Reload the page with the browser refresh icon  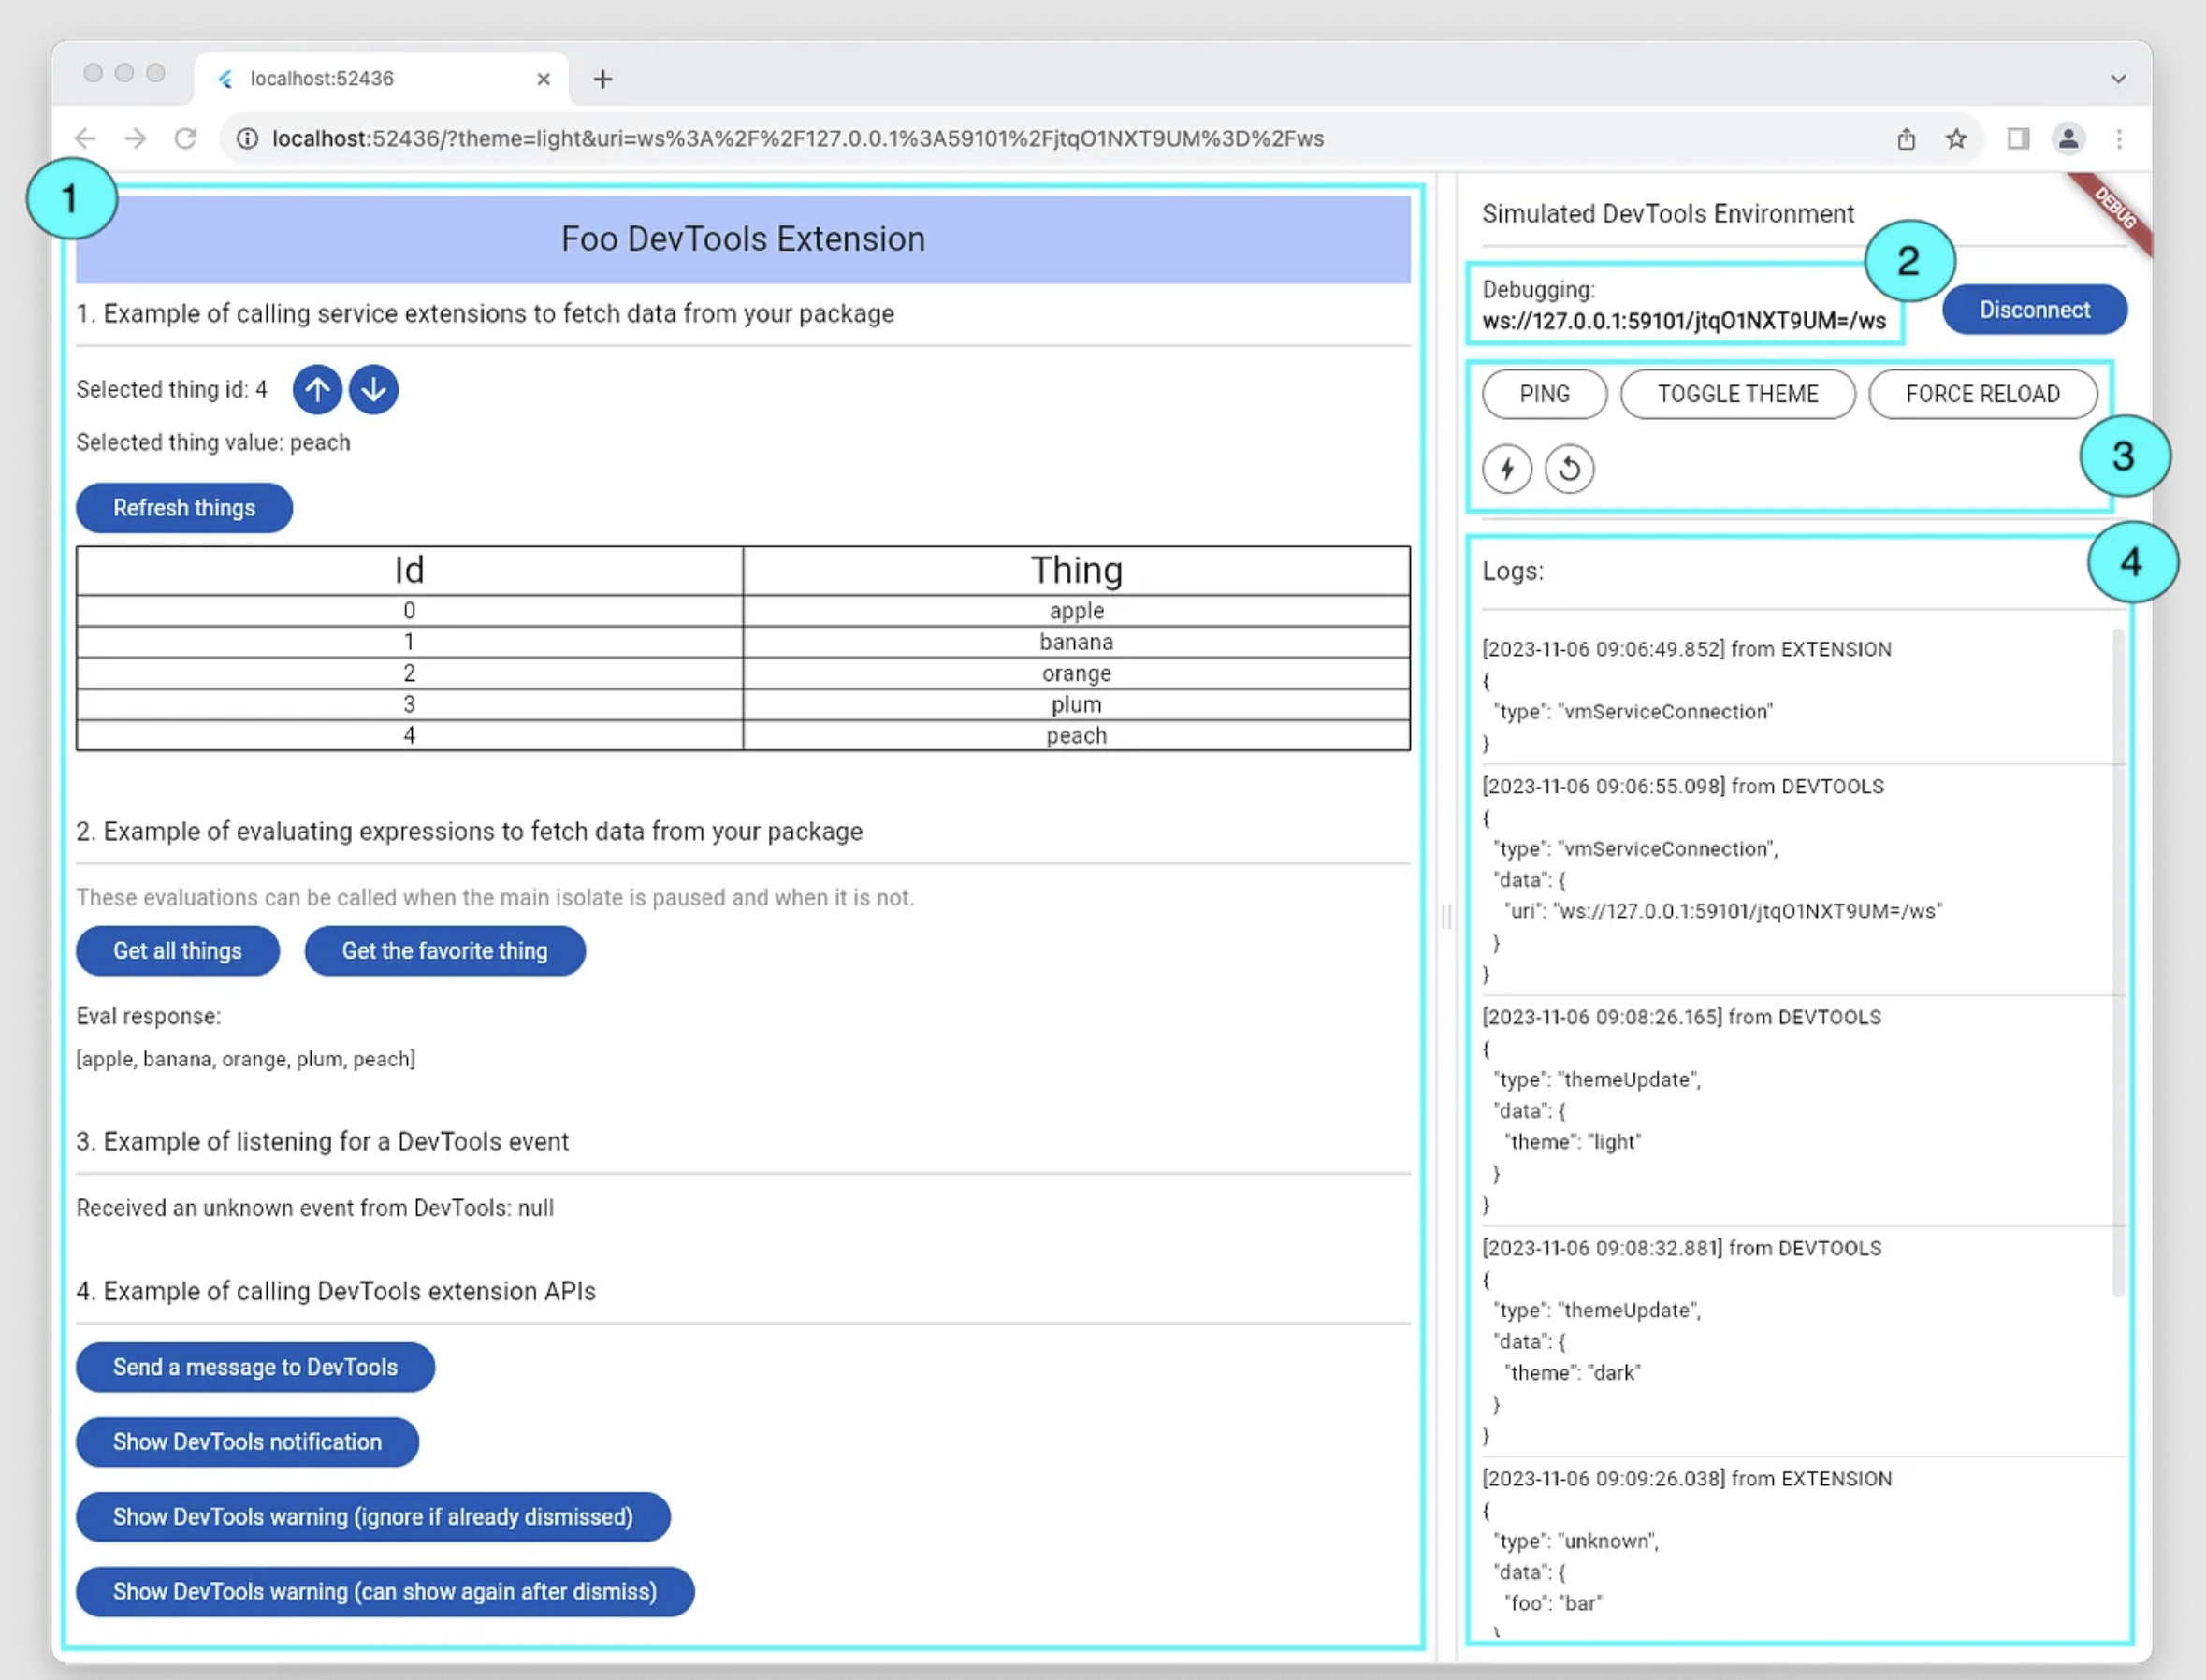pos(187,139)
